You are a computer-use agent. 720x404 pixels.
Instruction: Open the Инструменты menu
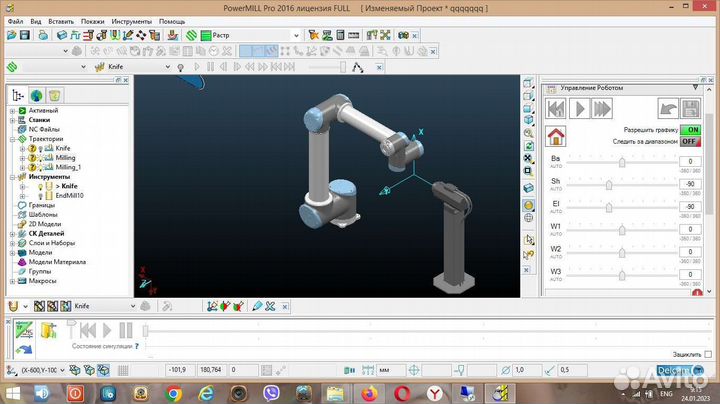(131, 22)
